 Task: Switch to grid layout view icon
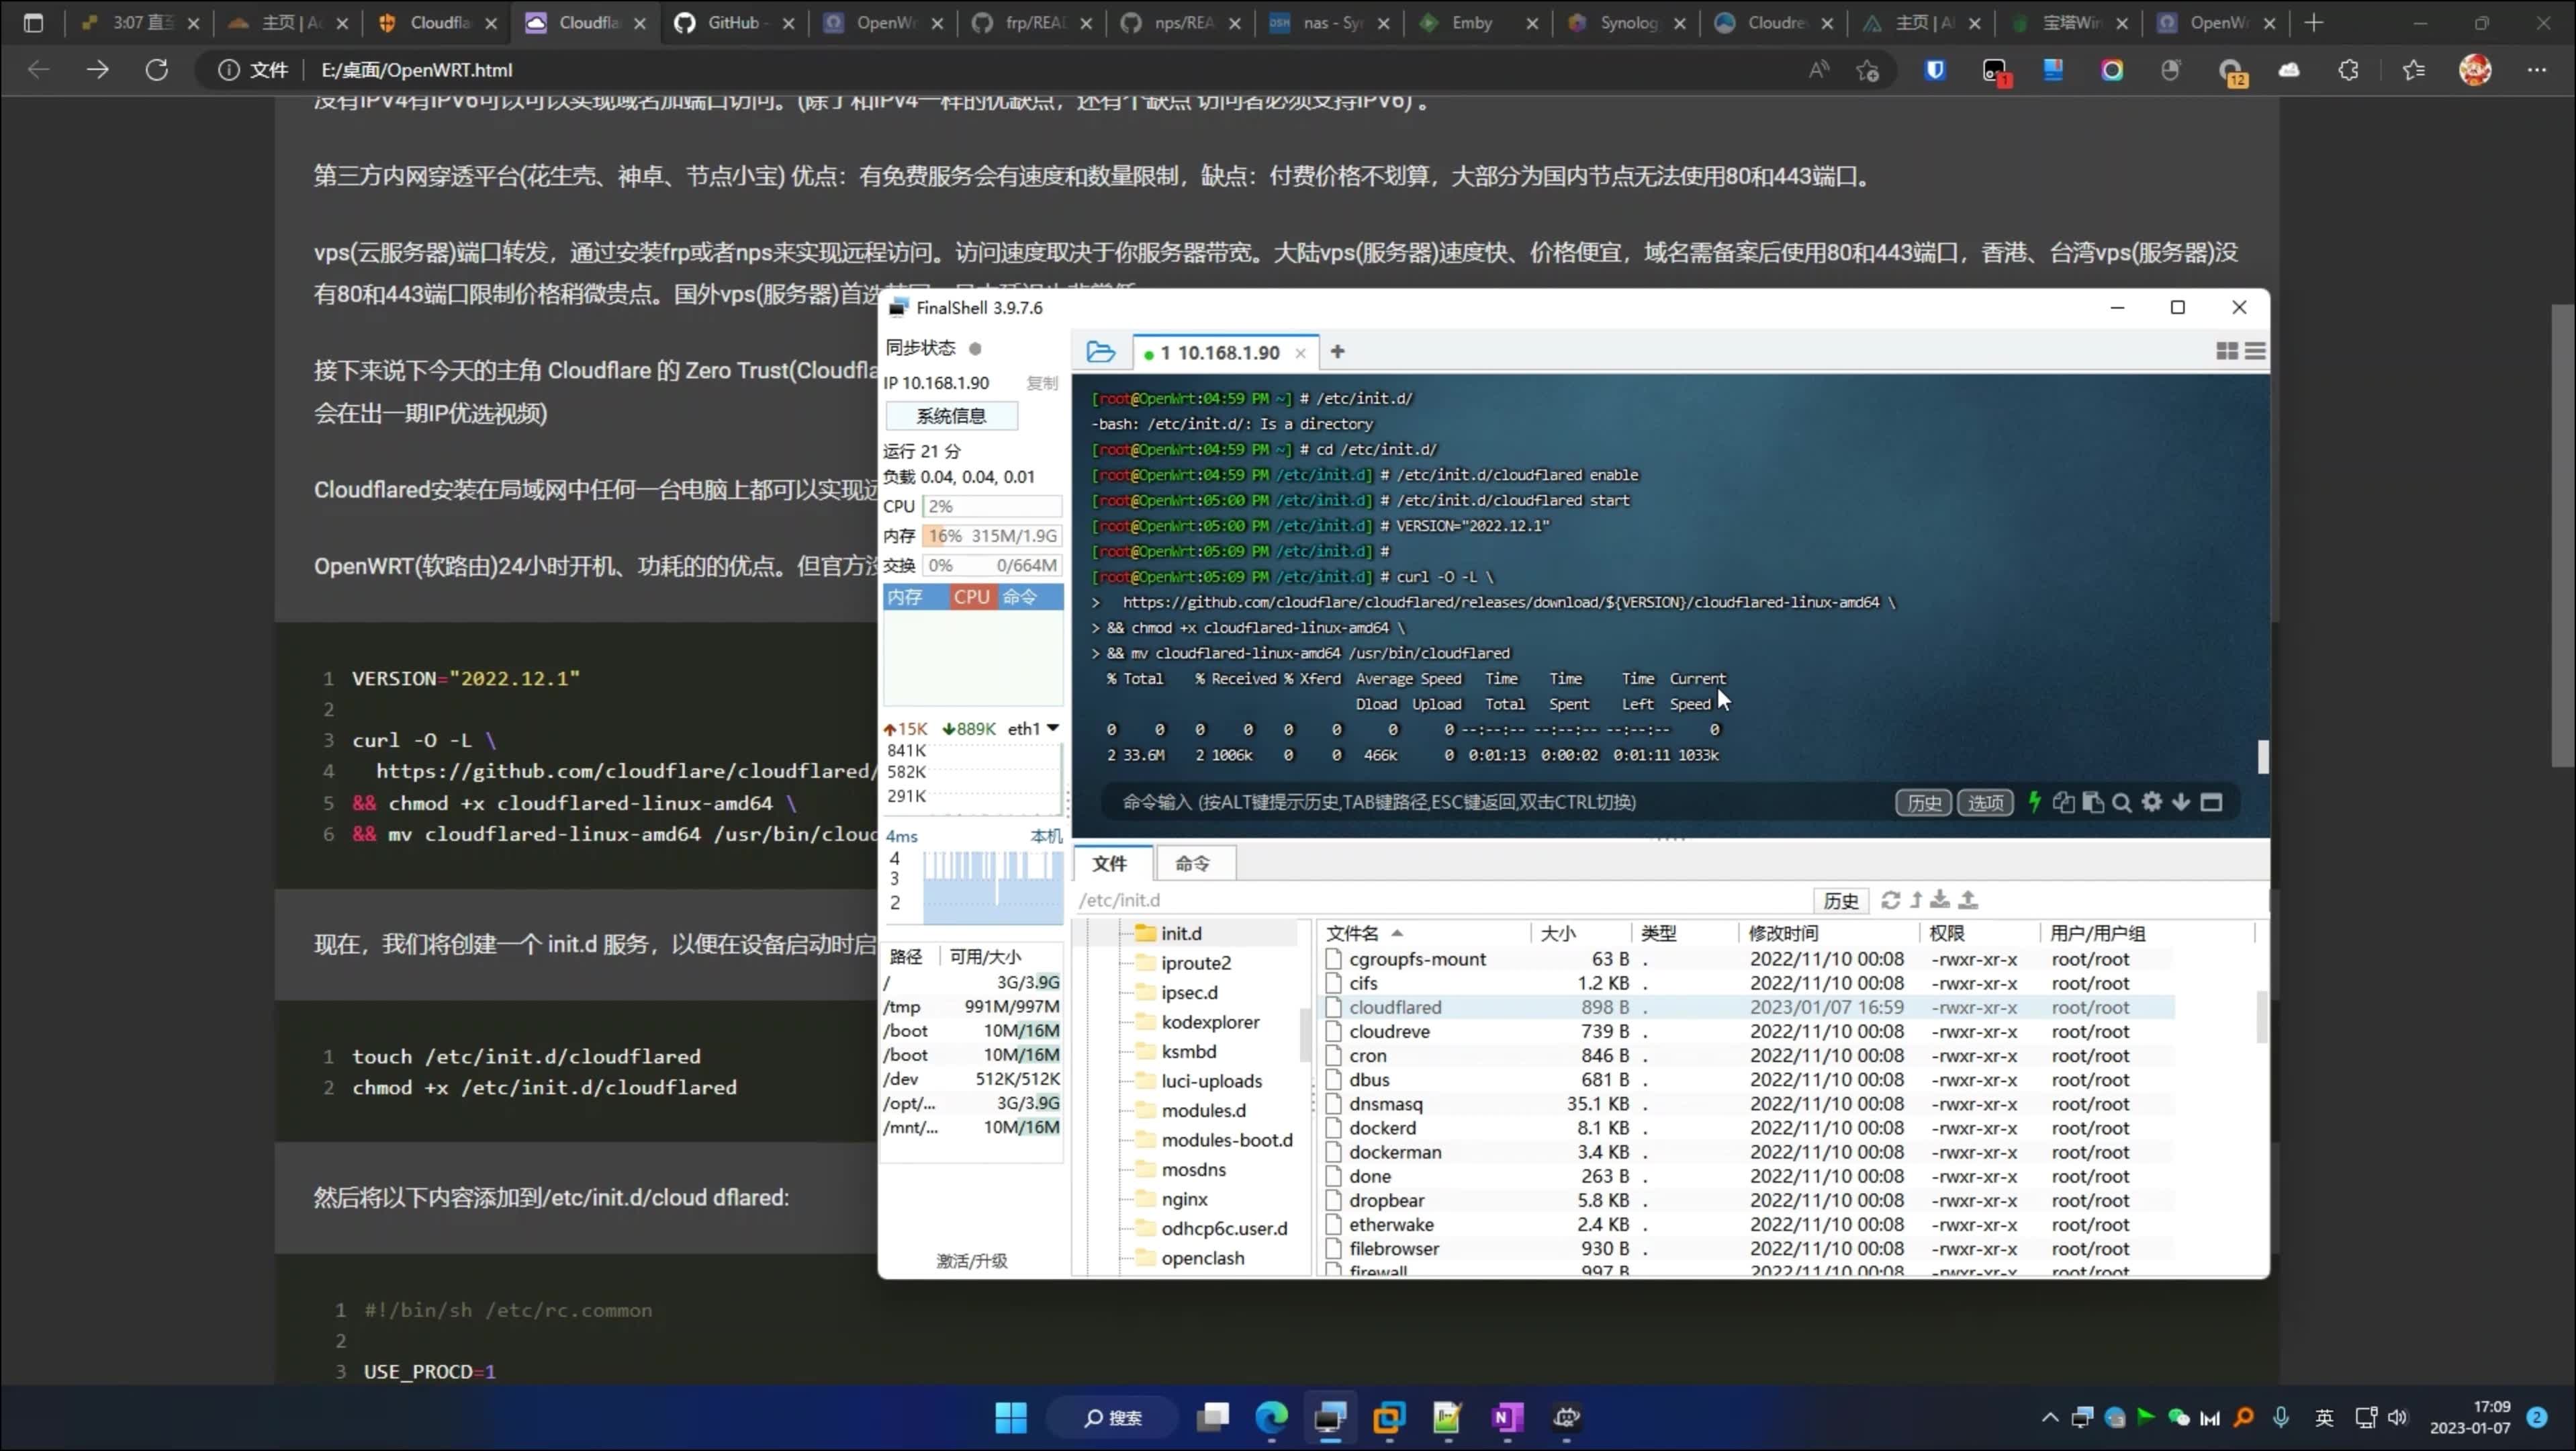[x=2227, y=352]
